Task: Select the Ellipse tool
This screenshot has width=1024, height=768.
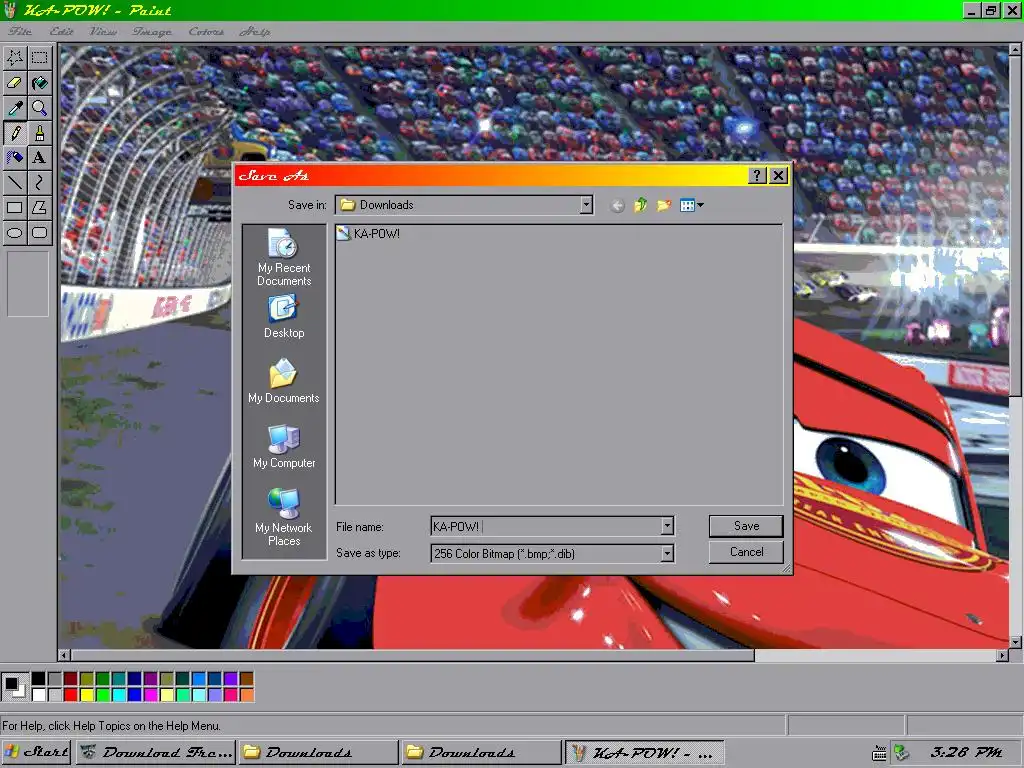Action: [15, 232]
